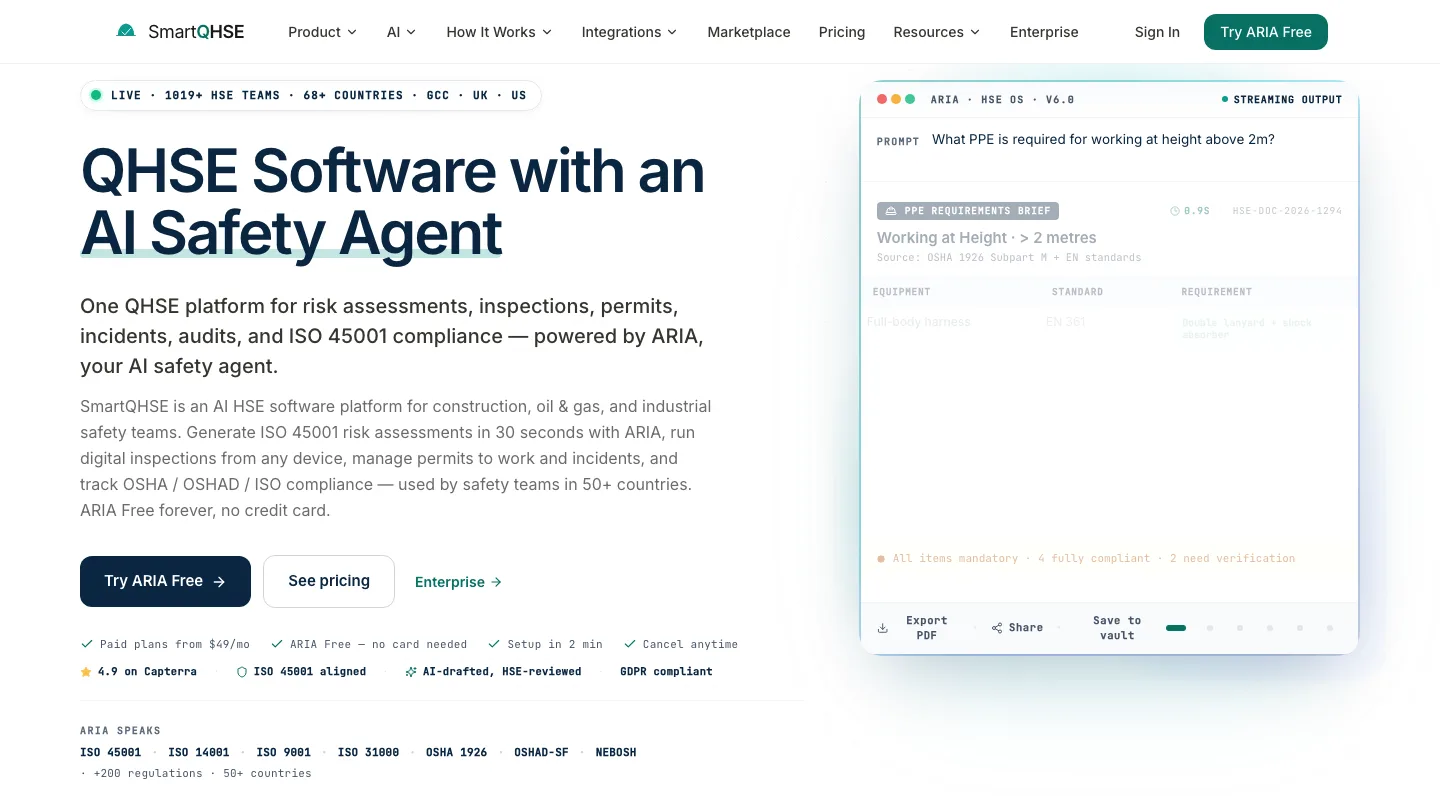The image size is (1440, 810).
Task: Click the green window dot in ARIA panel
Action: (x=910, y=99)
